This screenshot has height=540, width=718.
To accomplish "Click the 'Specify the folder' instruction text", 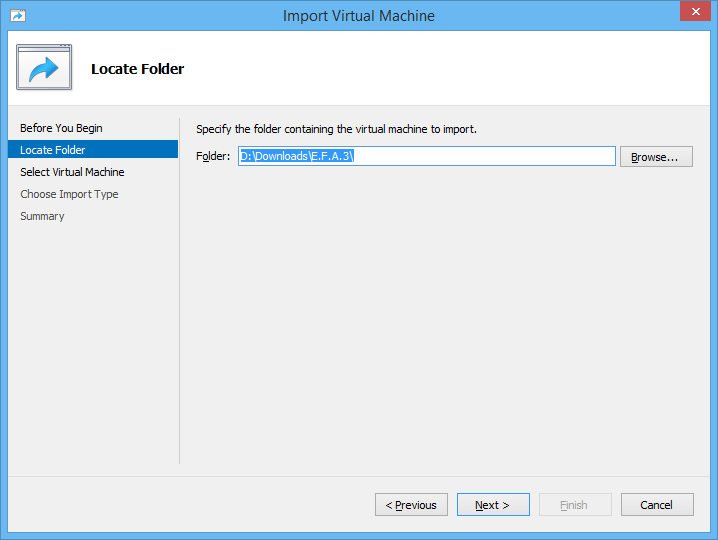I will click(336, 129).
